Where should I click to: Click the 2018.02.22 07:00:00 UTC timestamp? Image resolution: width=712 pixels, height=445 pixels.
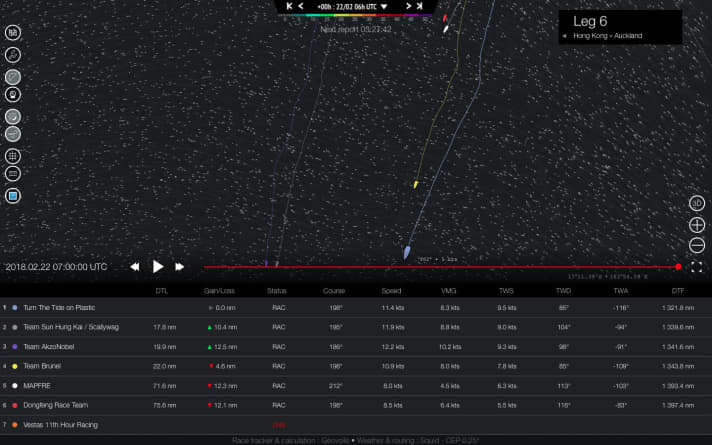[56, 267]
